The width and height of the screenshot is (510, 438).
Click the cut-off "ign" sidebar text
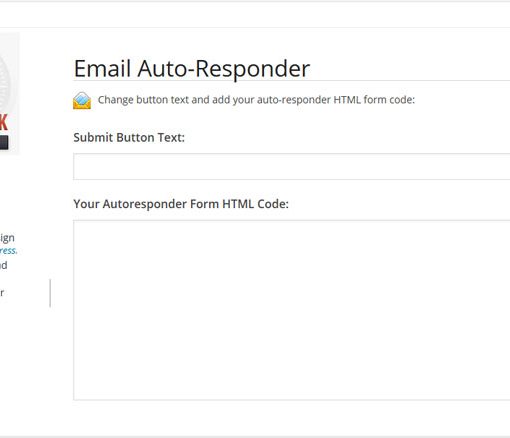7,238
